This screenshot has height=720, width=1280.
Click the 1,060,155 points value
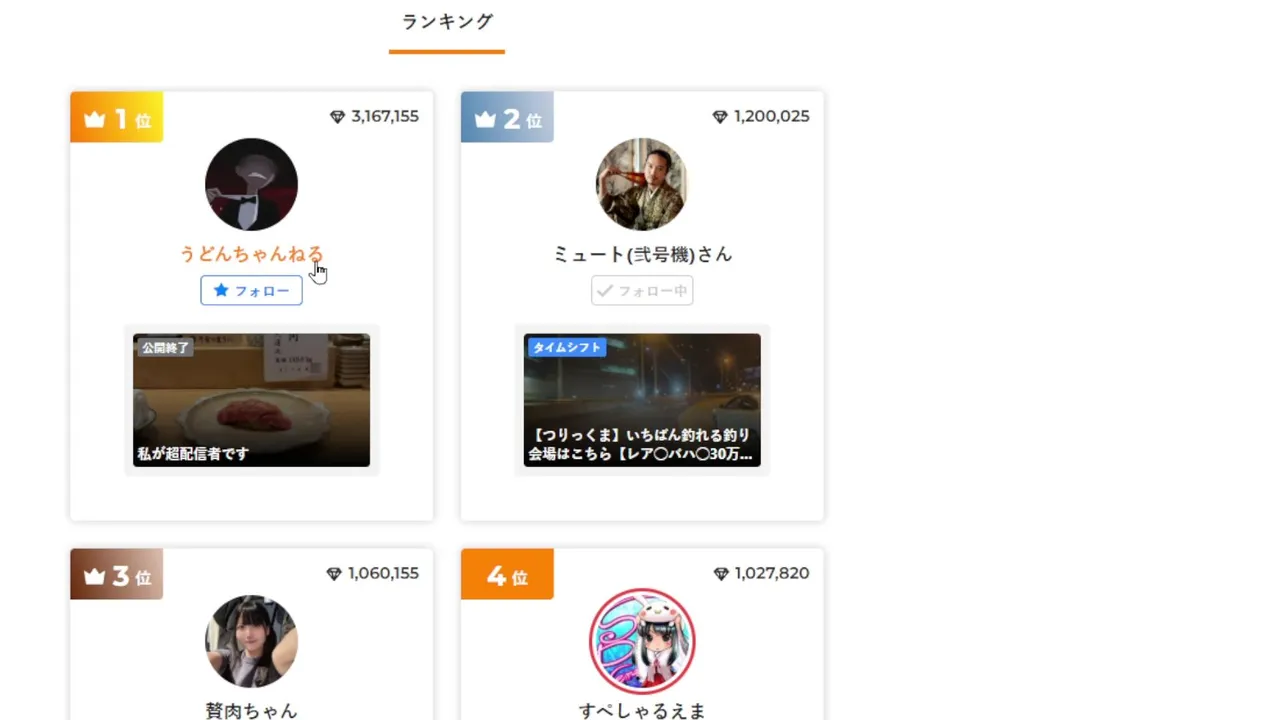[x=383, y=574]
